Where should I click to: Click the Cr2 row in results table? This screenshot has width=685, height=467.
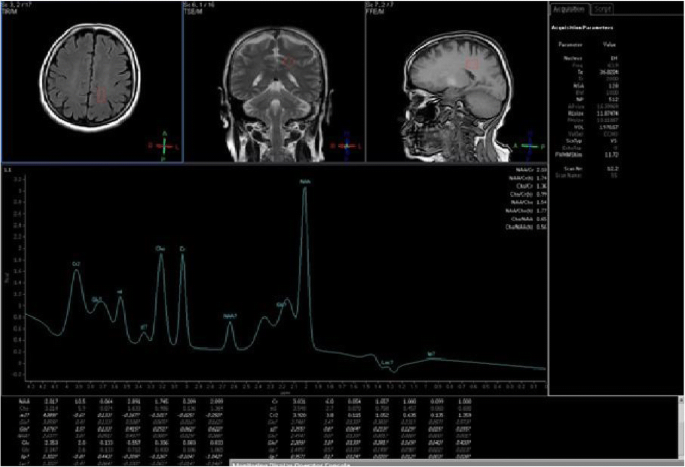pos(371,415)
